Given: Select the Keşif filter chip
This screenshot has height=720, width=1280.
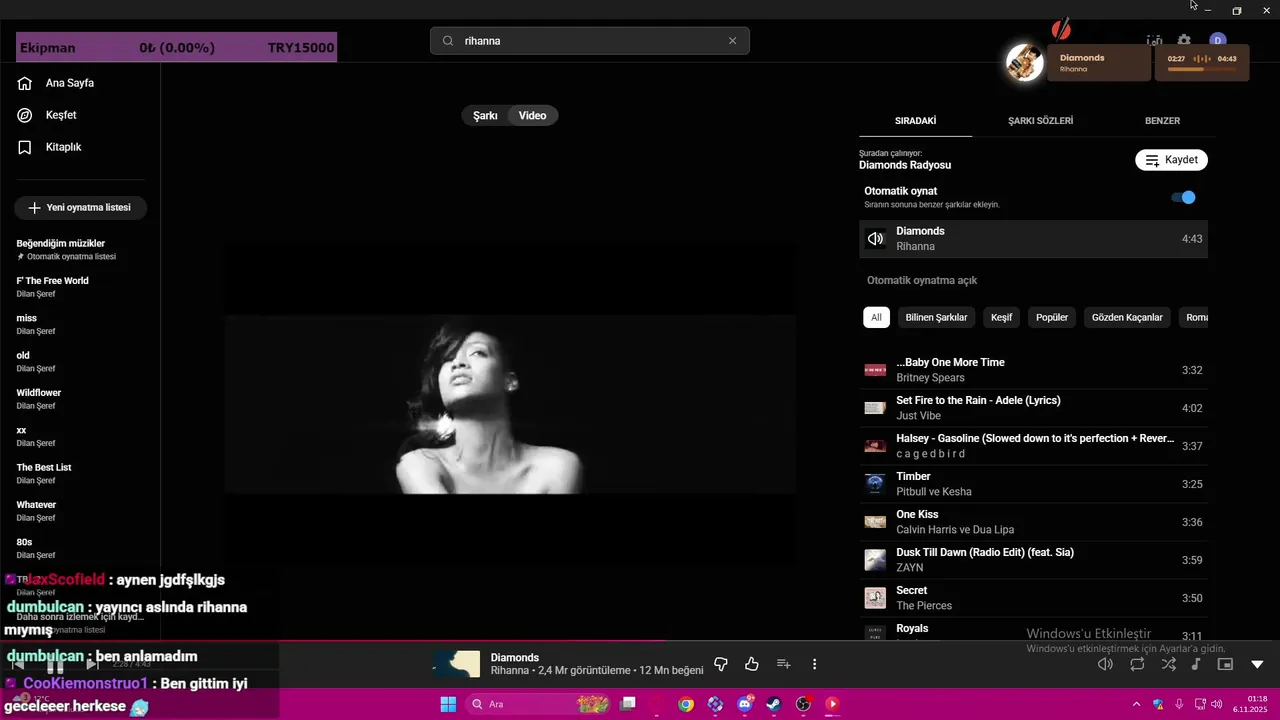Looking at the screenshot, I should [x=1001, y=317].
